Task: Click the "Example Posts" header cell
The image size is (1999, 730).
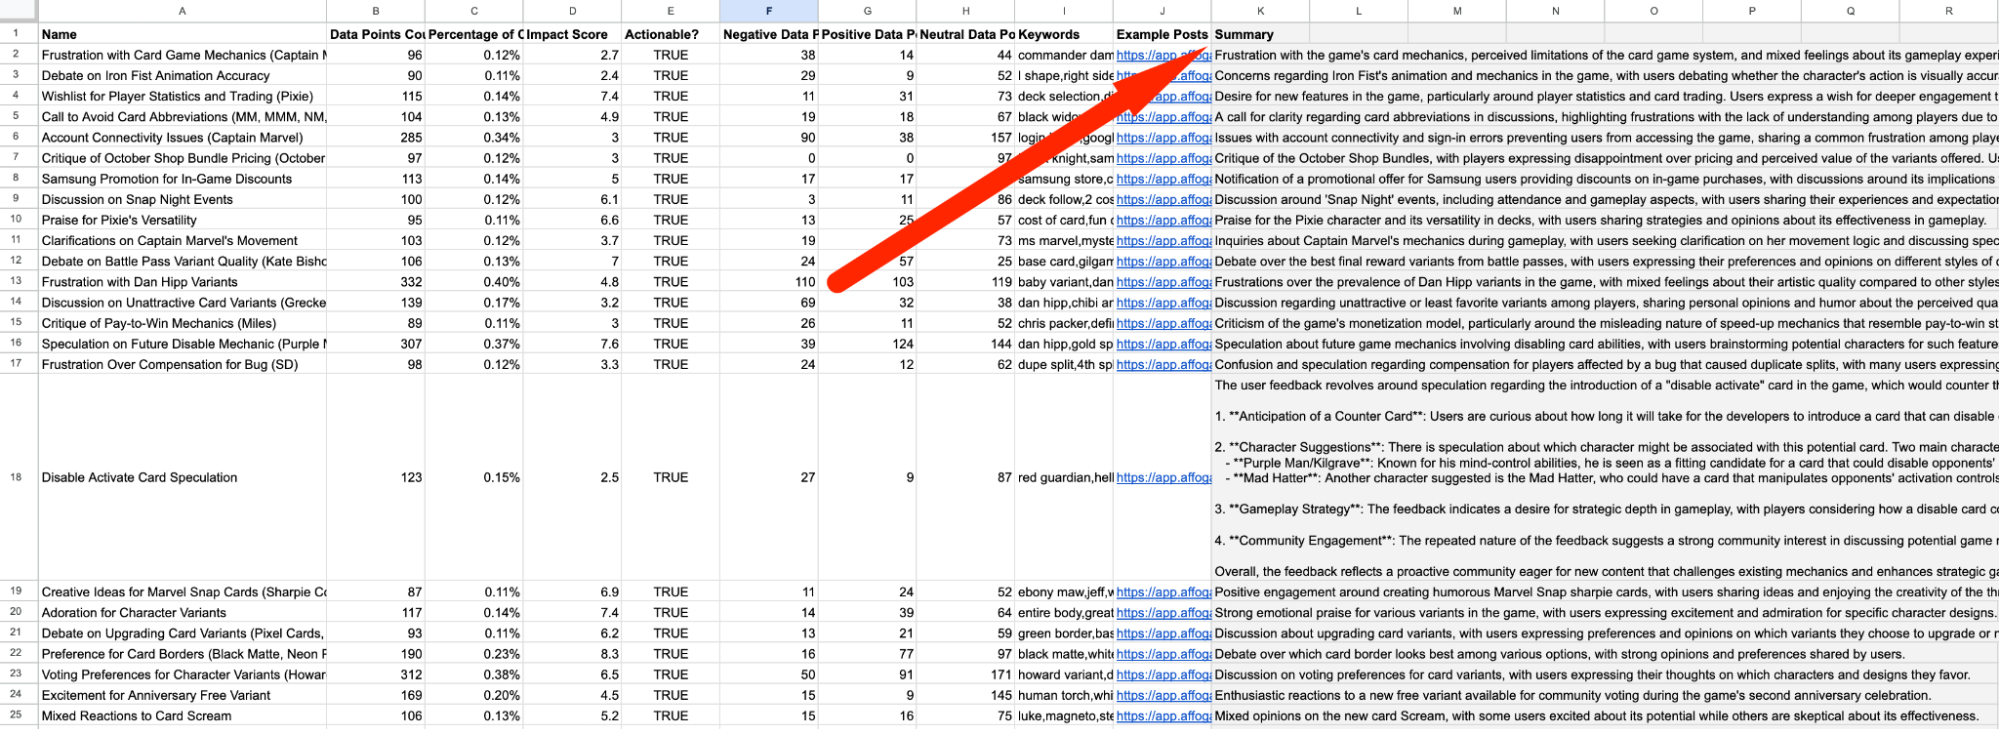Action: [x=1162, y=34]
